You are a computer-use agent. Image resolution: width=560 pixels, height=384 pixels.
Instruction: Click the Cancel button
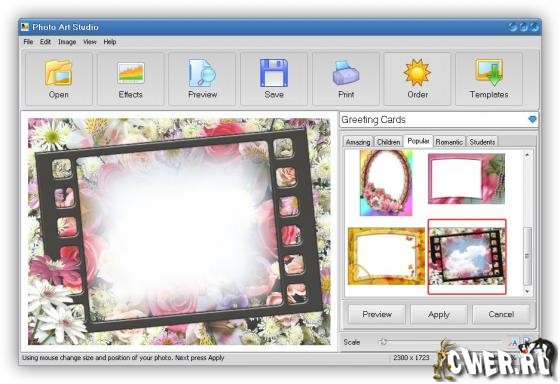(501, 314)
